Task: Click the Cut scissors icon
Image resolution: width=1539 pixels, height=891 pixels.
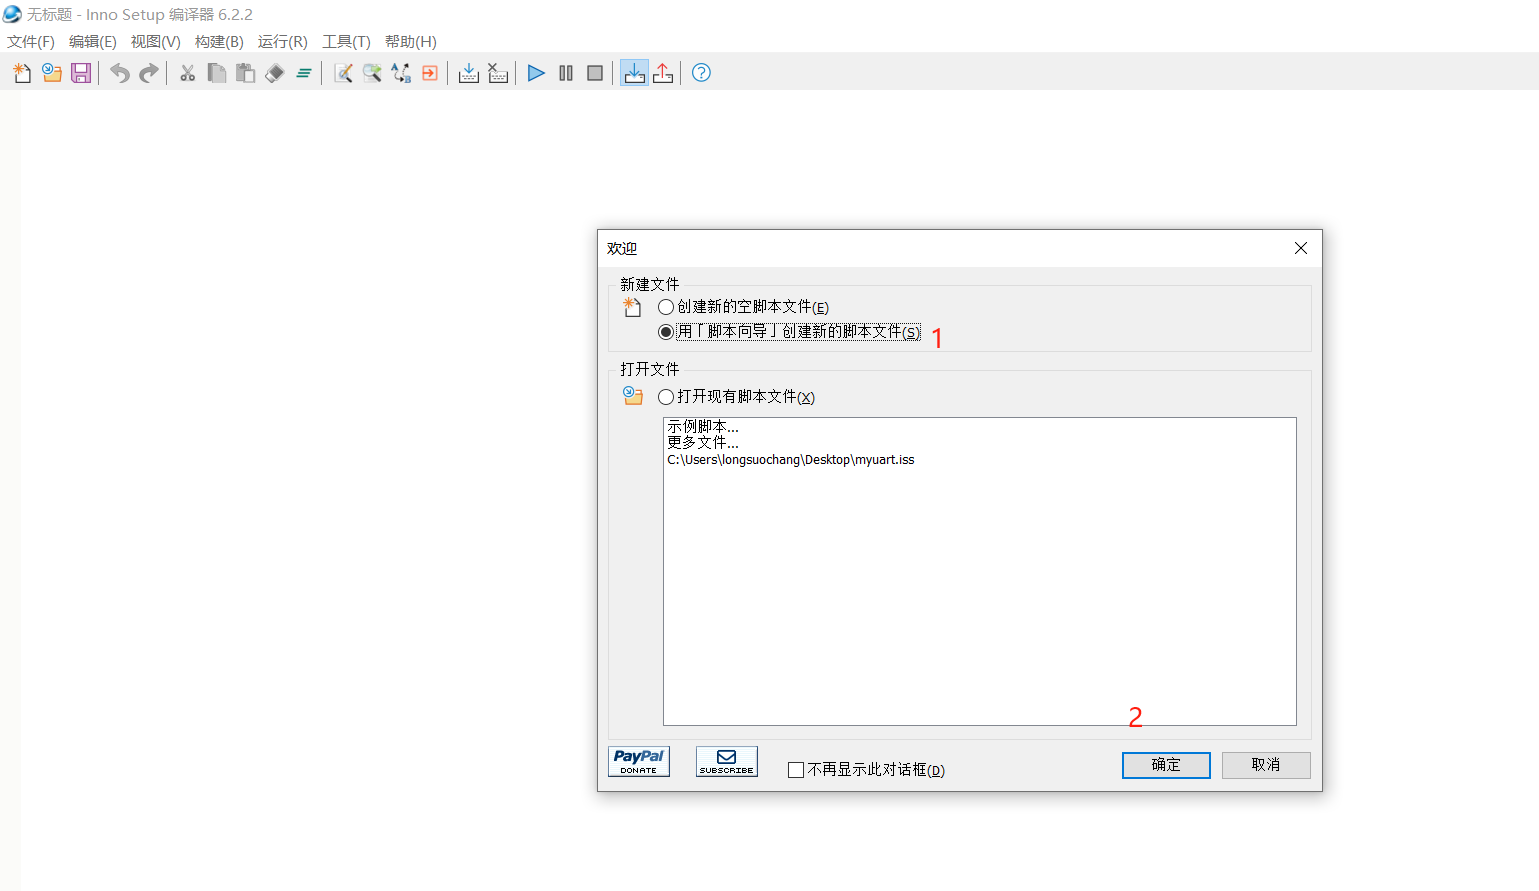Action: coord(187,73)
